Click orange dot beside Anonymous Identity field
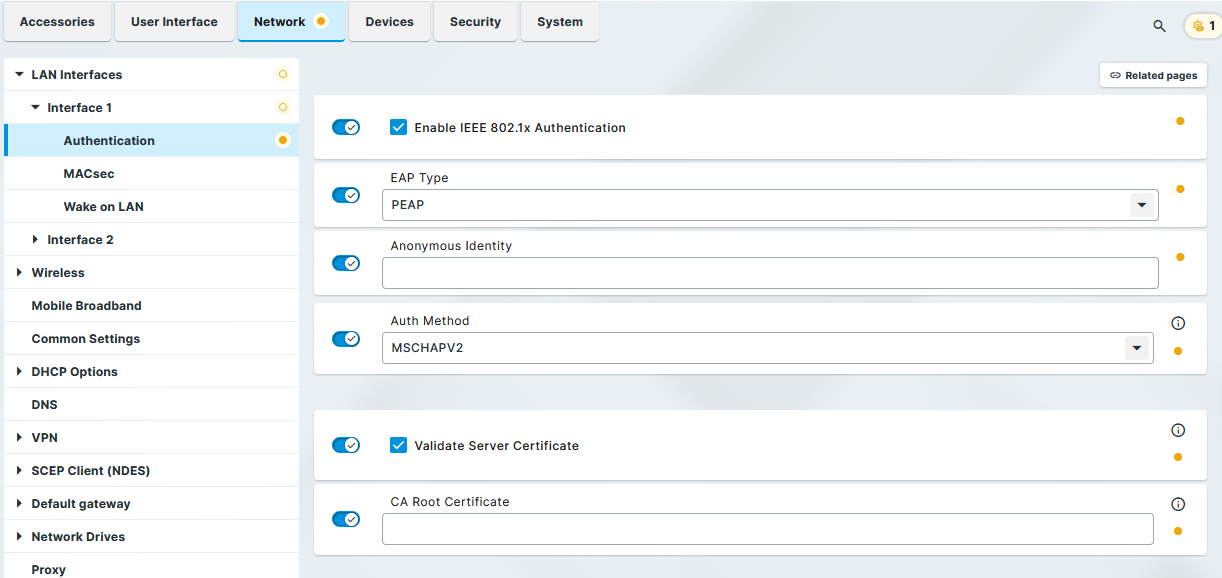The image size is (1222, 578). coord(1180,257)
